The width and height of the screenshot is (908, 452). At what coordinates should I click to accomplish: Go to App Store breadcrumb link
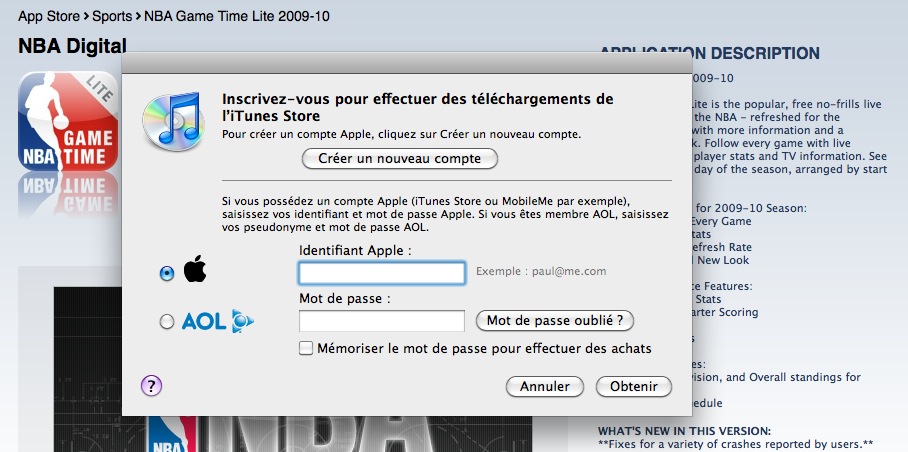pyautogui.click(x=49, y=16)
